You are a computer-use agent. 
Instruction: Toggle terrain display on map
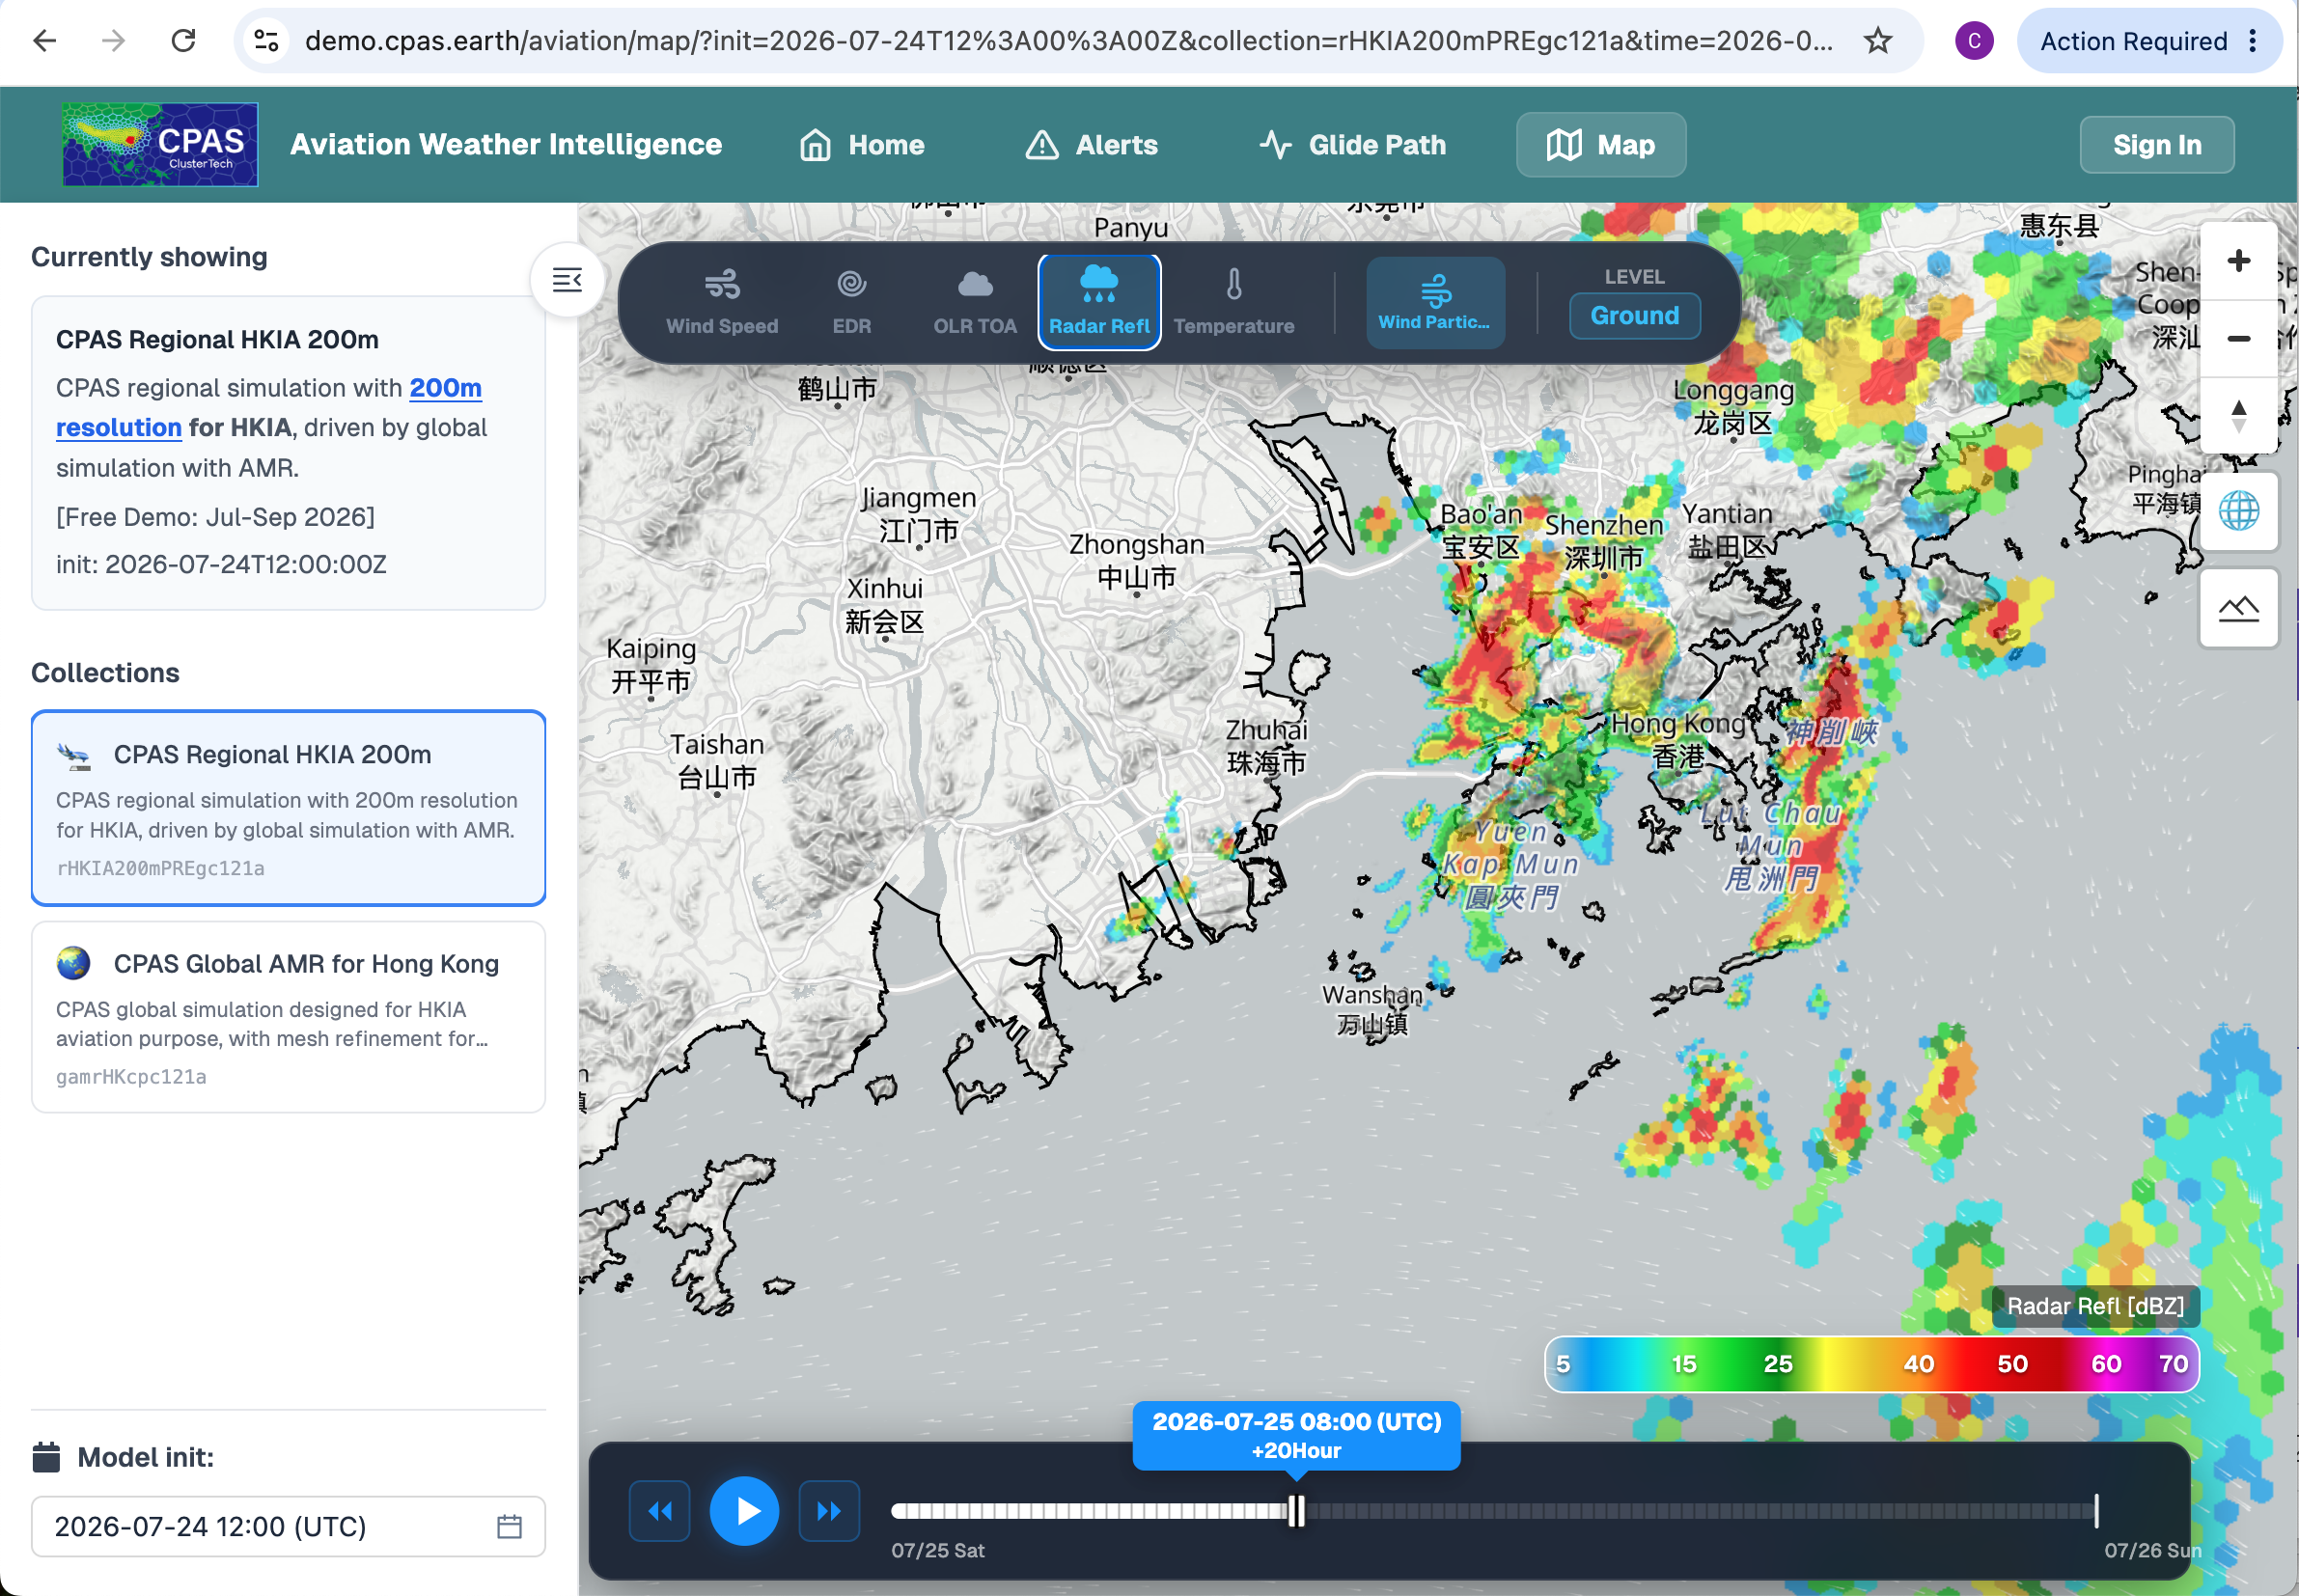pyautogui.click(x=2238, y=608)
